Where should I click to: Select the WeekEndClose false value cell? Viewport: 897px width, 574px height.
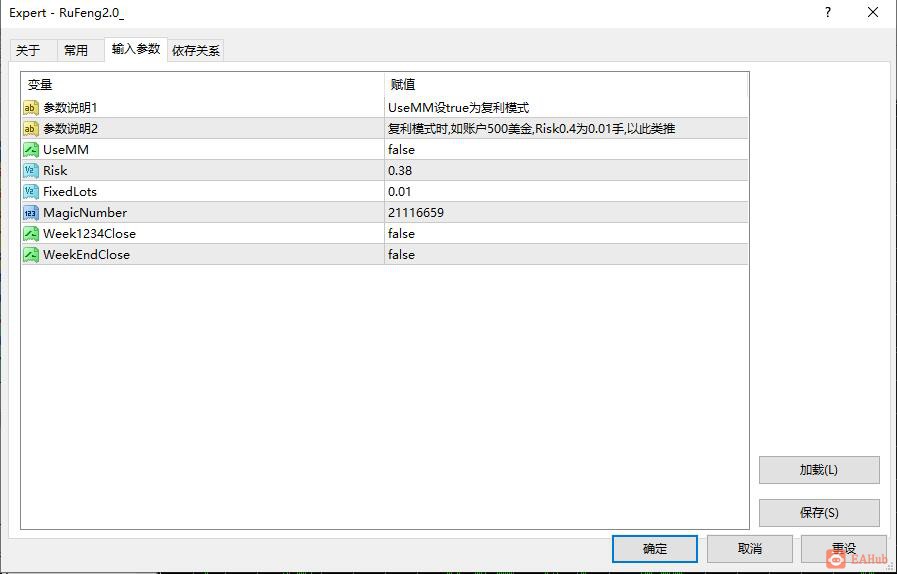point(566,255)
